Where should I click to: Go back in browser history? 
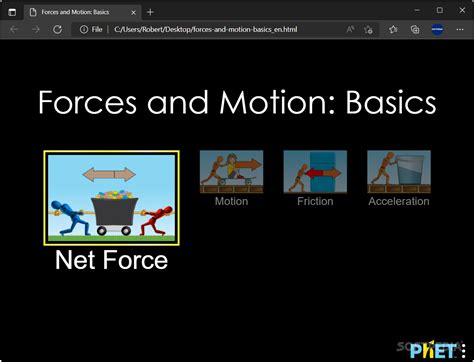click(14, 30)
